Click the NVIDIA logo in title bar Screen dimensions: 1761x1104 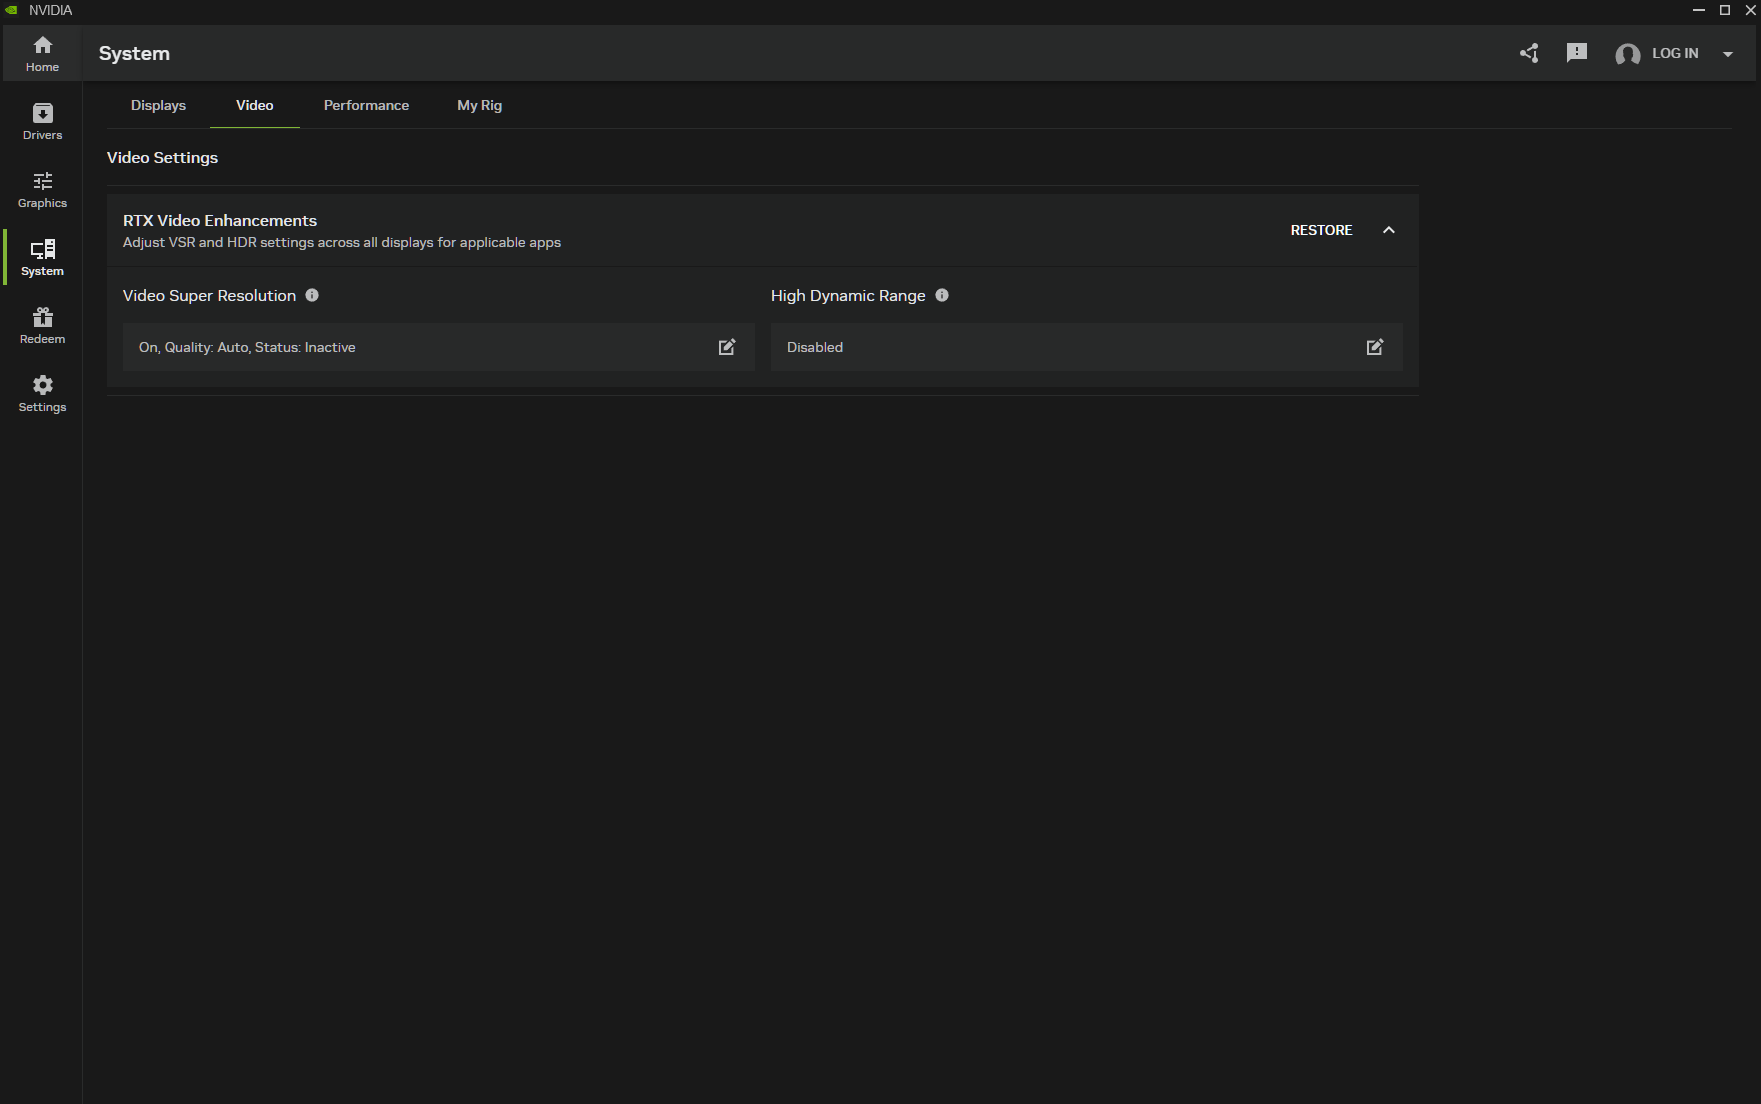click(x=12, y=10)
